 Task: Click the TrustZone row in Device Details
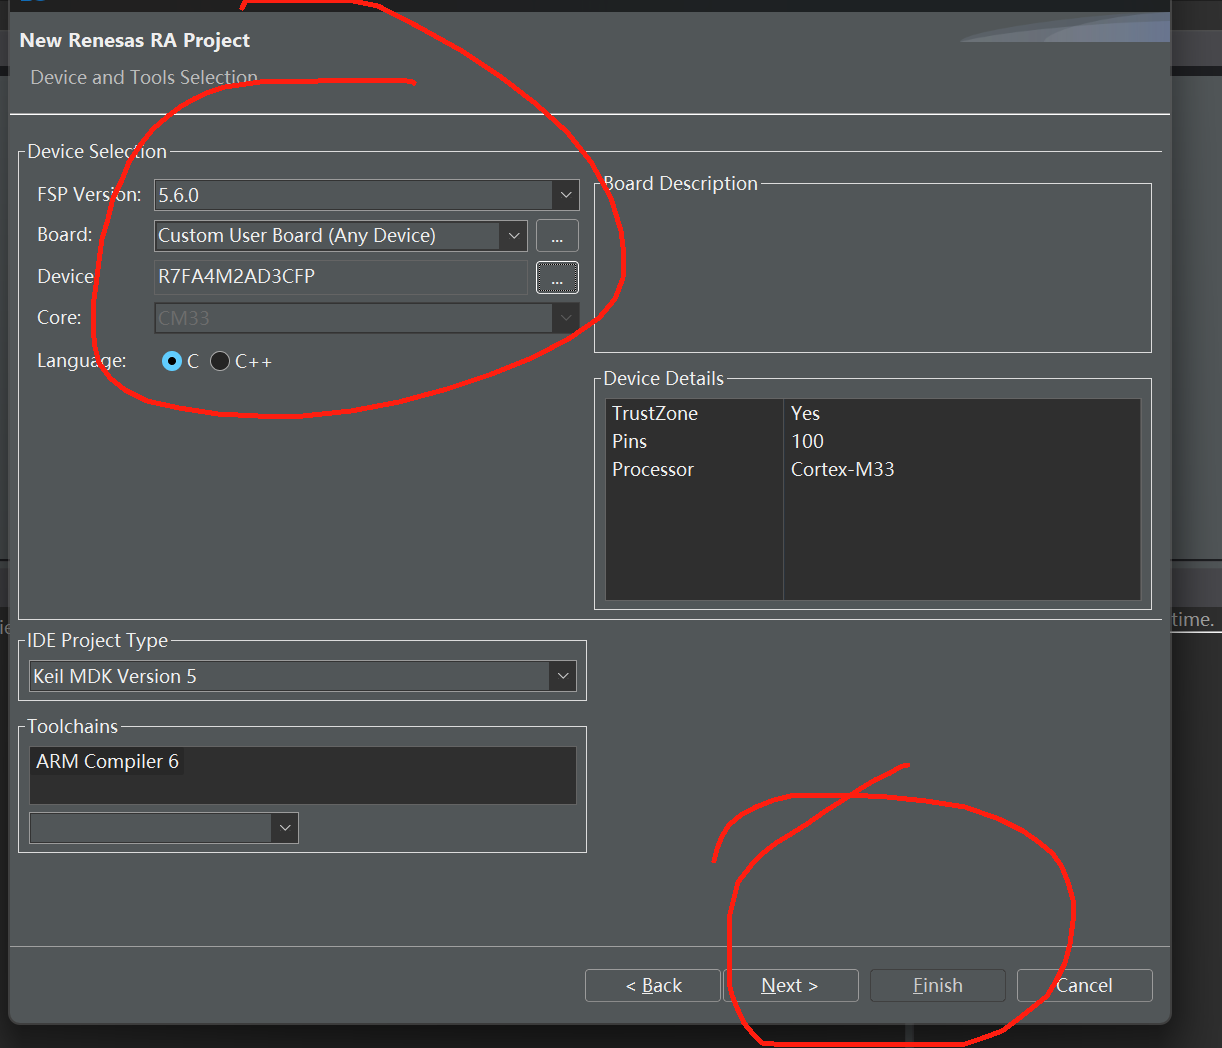(x=873, y=413)
